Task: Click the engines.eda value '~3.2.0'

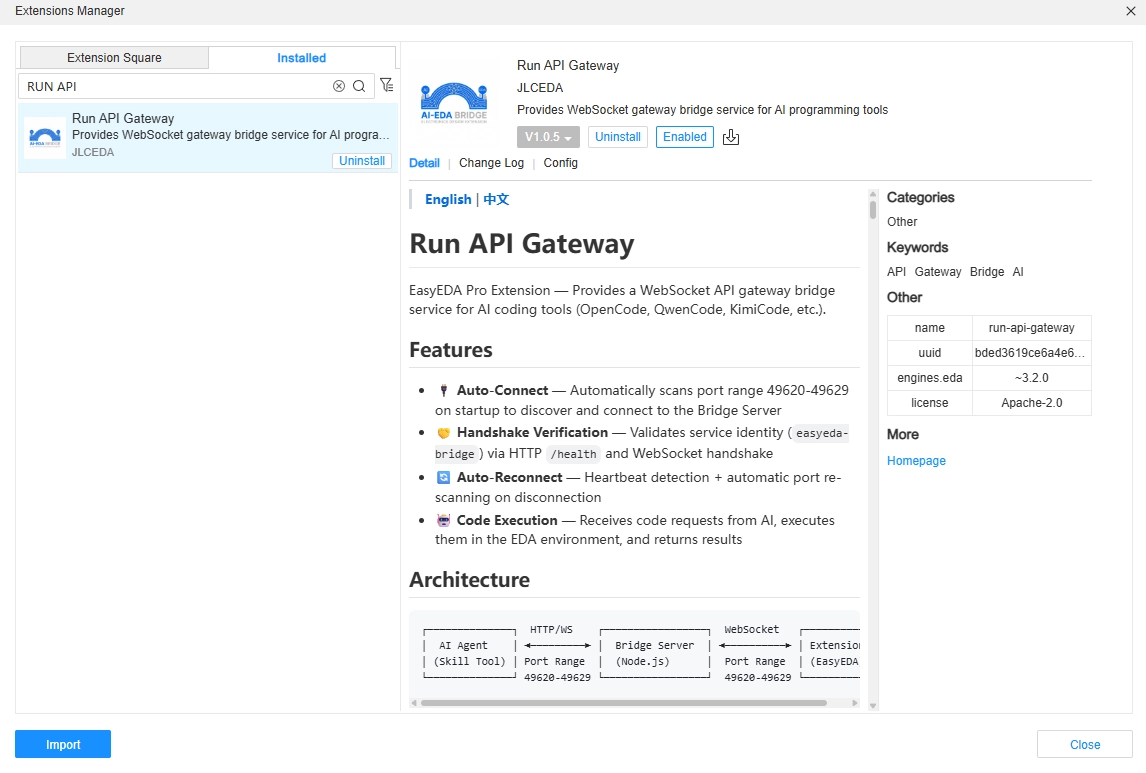Action: click(1031, 378)
